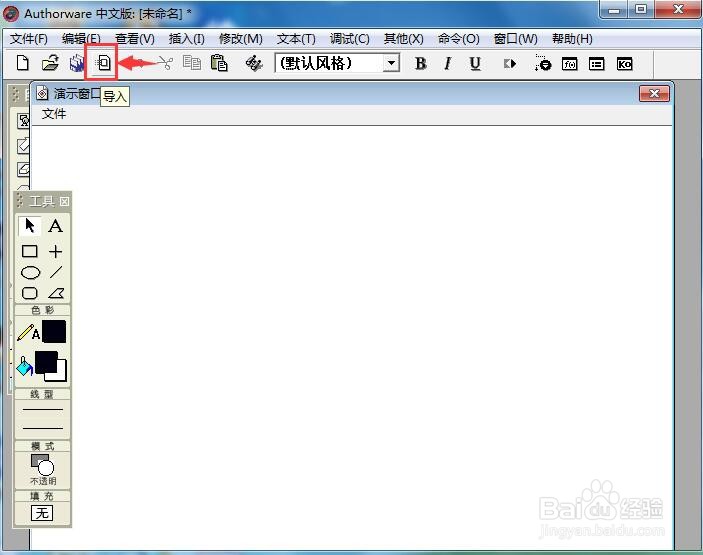The height and width of the screenshot is (555, 703).
Task: Open the 调试(C) menu
Action: pyautogui.click(x=349, y=39)
